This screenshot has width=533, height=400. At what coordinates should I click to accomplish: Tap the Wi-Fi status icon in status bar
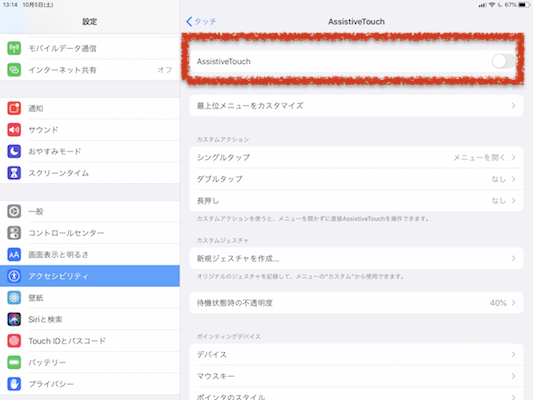coord(492,5)
